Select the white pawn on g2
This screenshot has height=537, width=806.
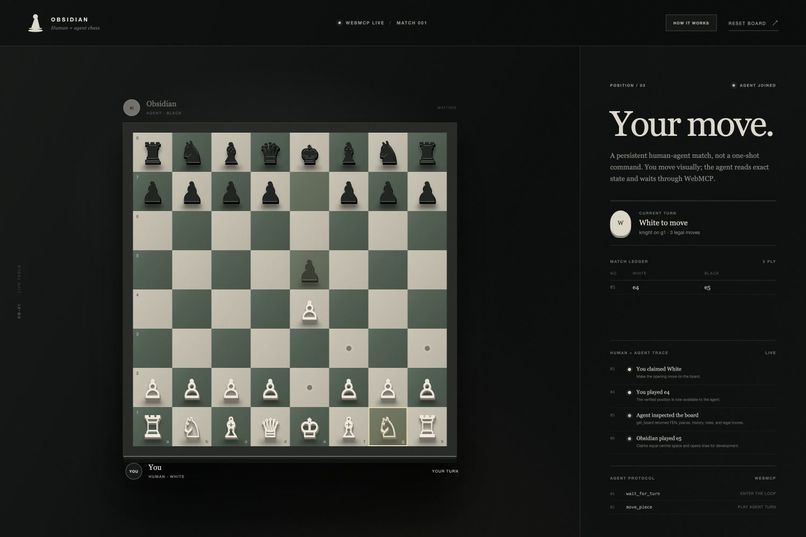click(388, 388)
